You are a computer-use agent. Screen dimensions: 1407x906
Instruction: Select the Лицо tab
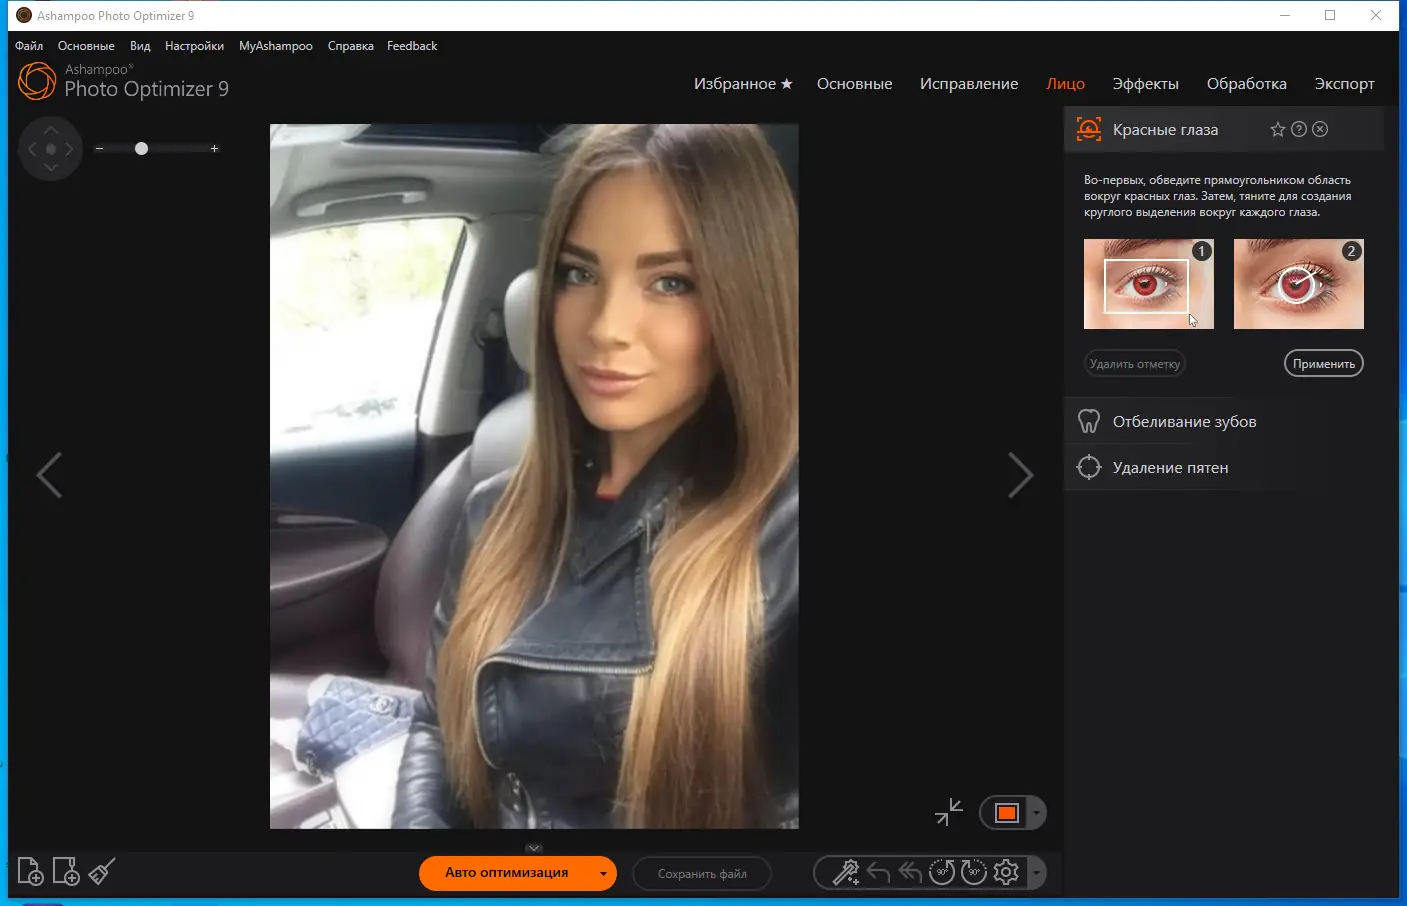[1065, 84]
